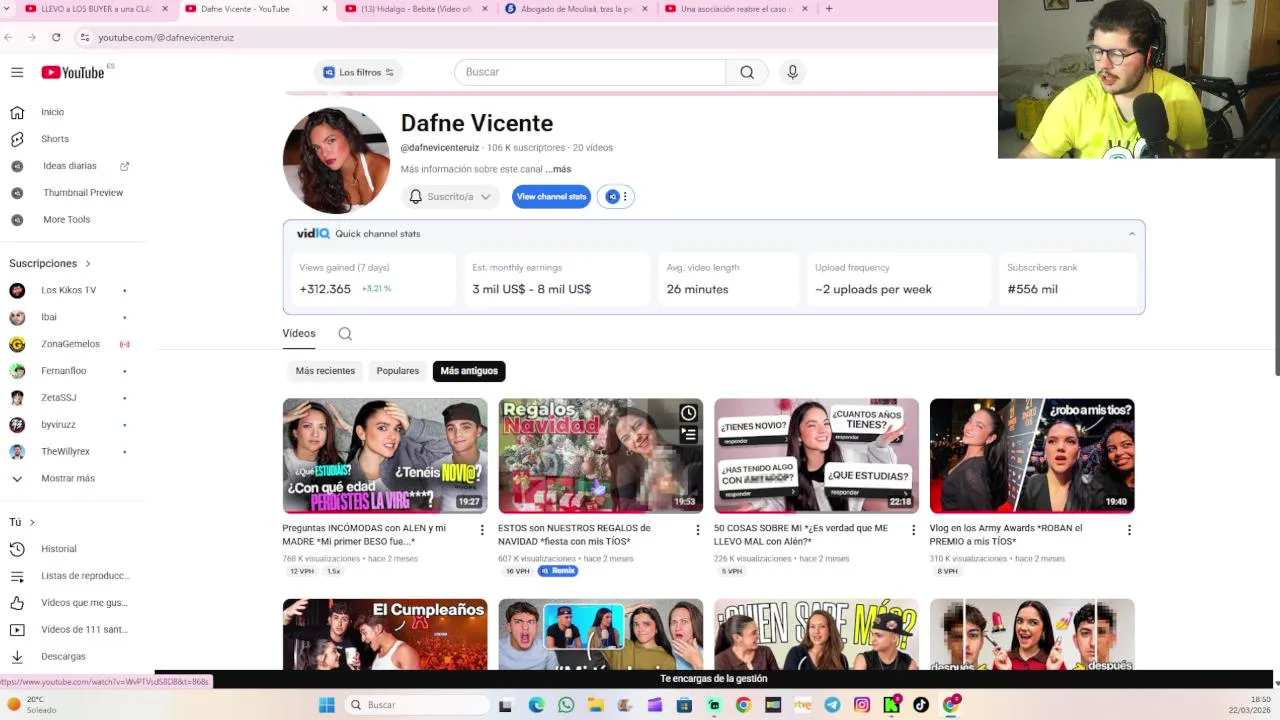Collapse vidIQ Quick channel stats panel

point(1132,234)
